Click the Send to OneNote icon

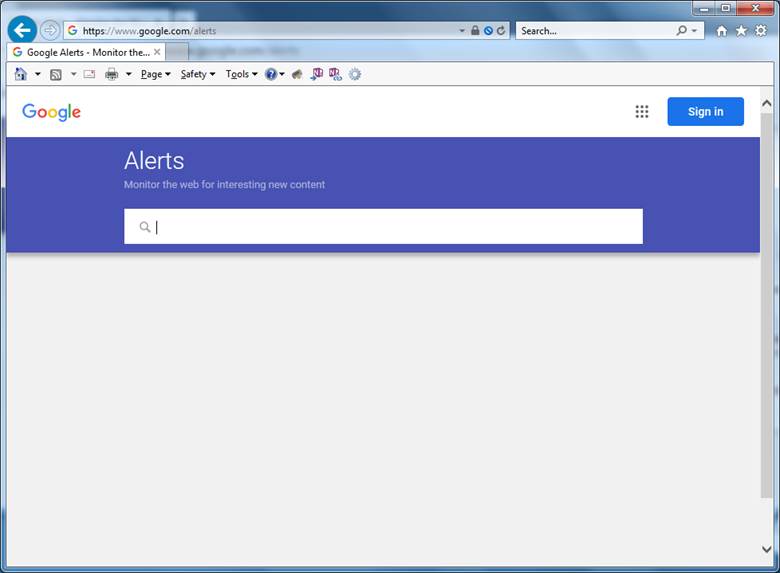pyautogui.click(x=316, y=74)
